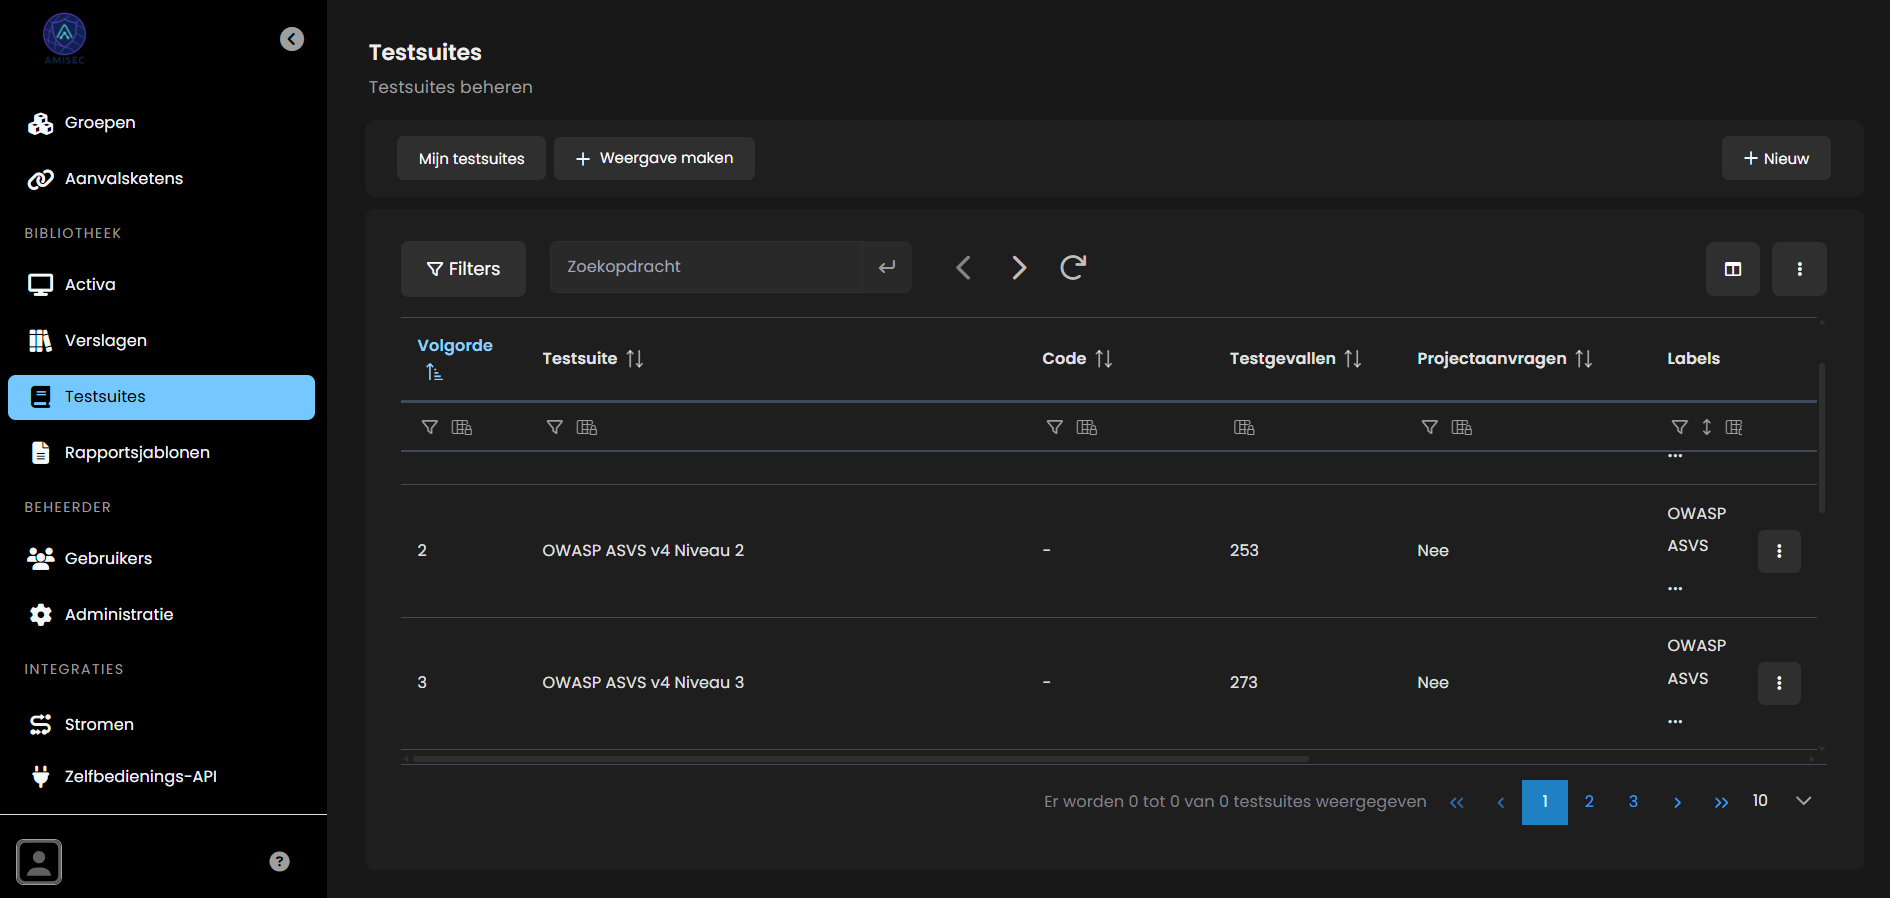Open the column layout toggle icon

click(x=1732, y=269)
